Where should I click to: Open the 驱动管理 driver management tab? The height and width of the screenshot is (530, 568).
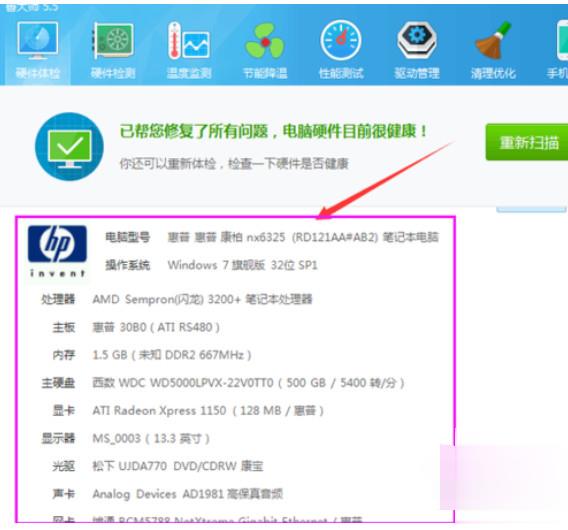tap(417, 50)
